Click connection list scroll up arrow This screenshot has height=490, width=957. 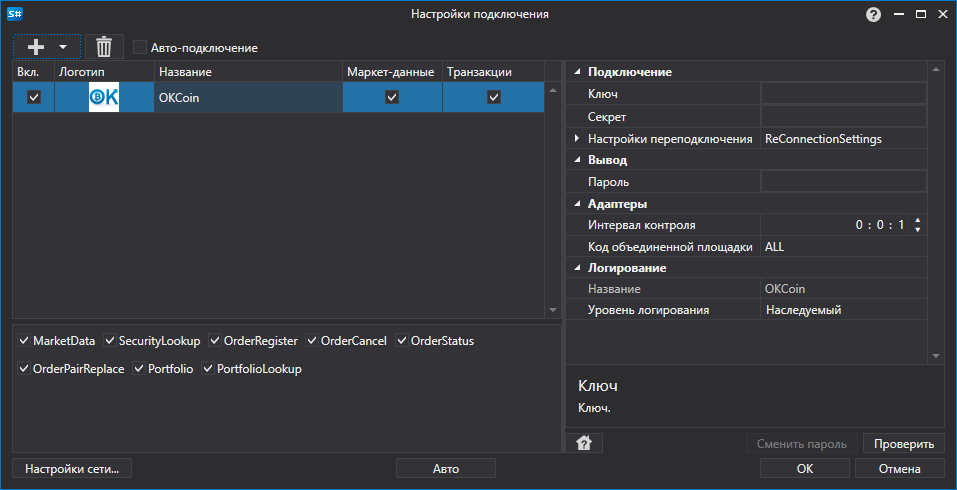point(553,90)
